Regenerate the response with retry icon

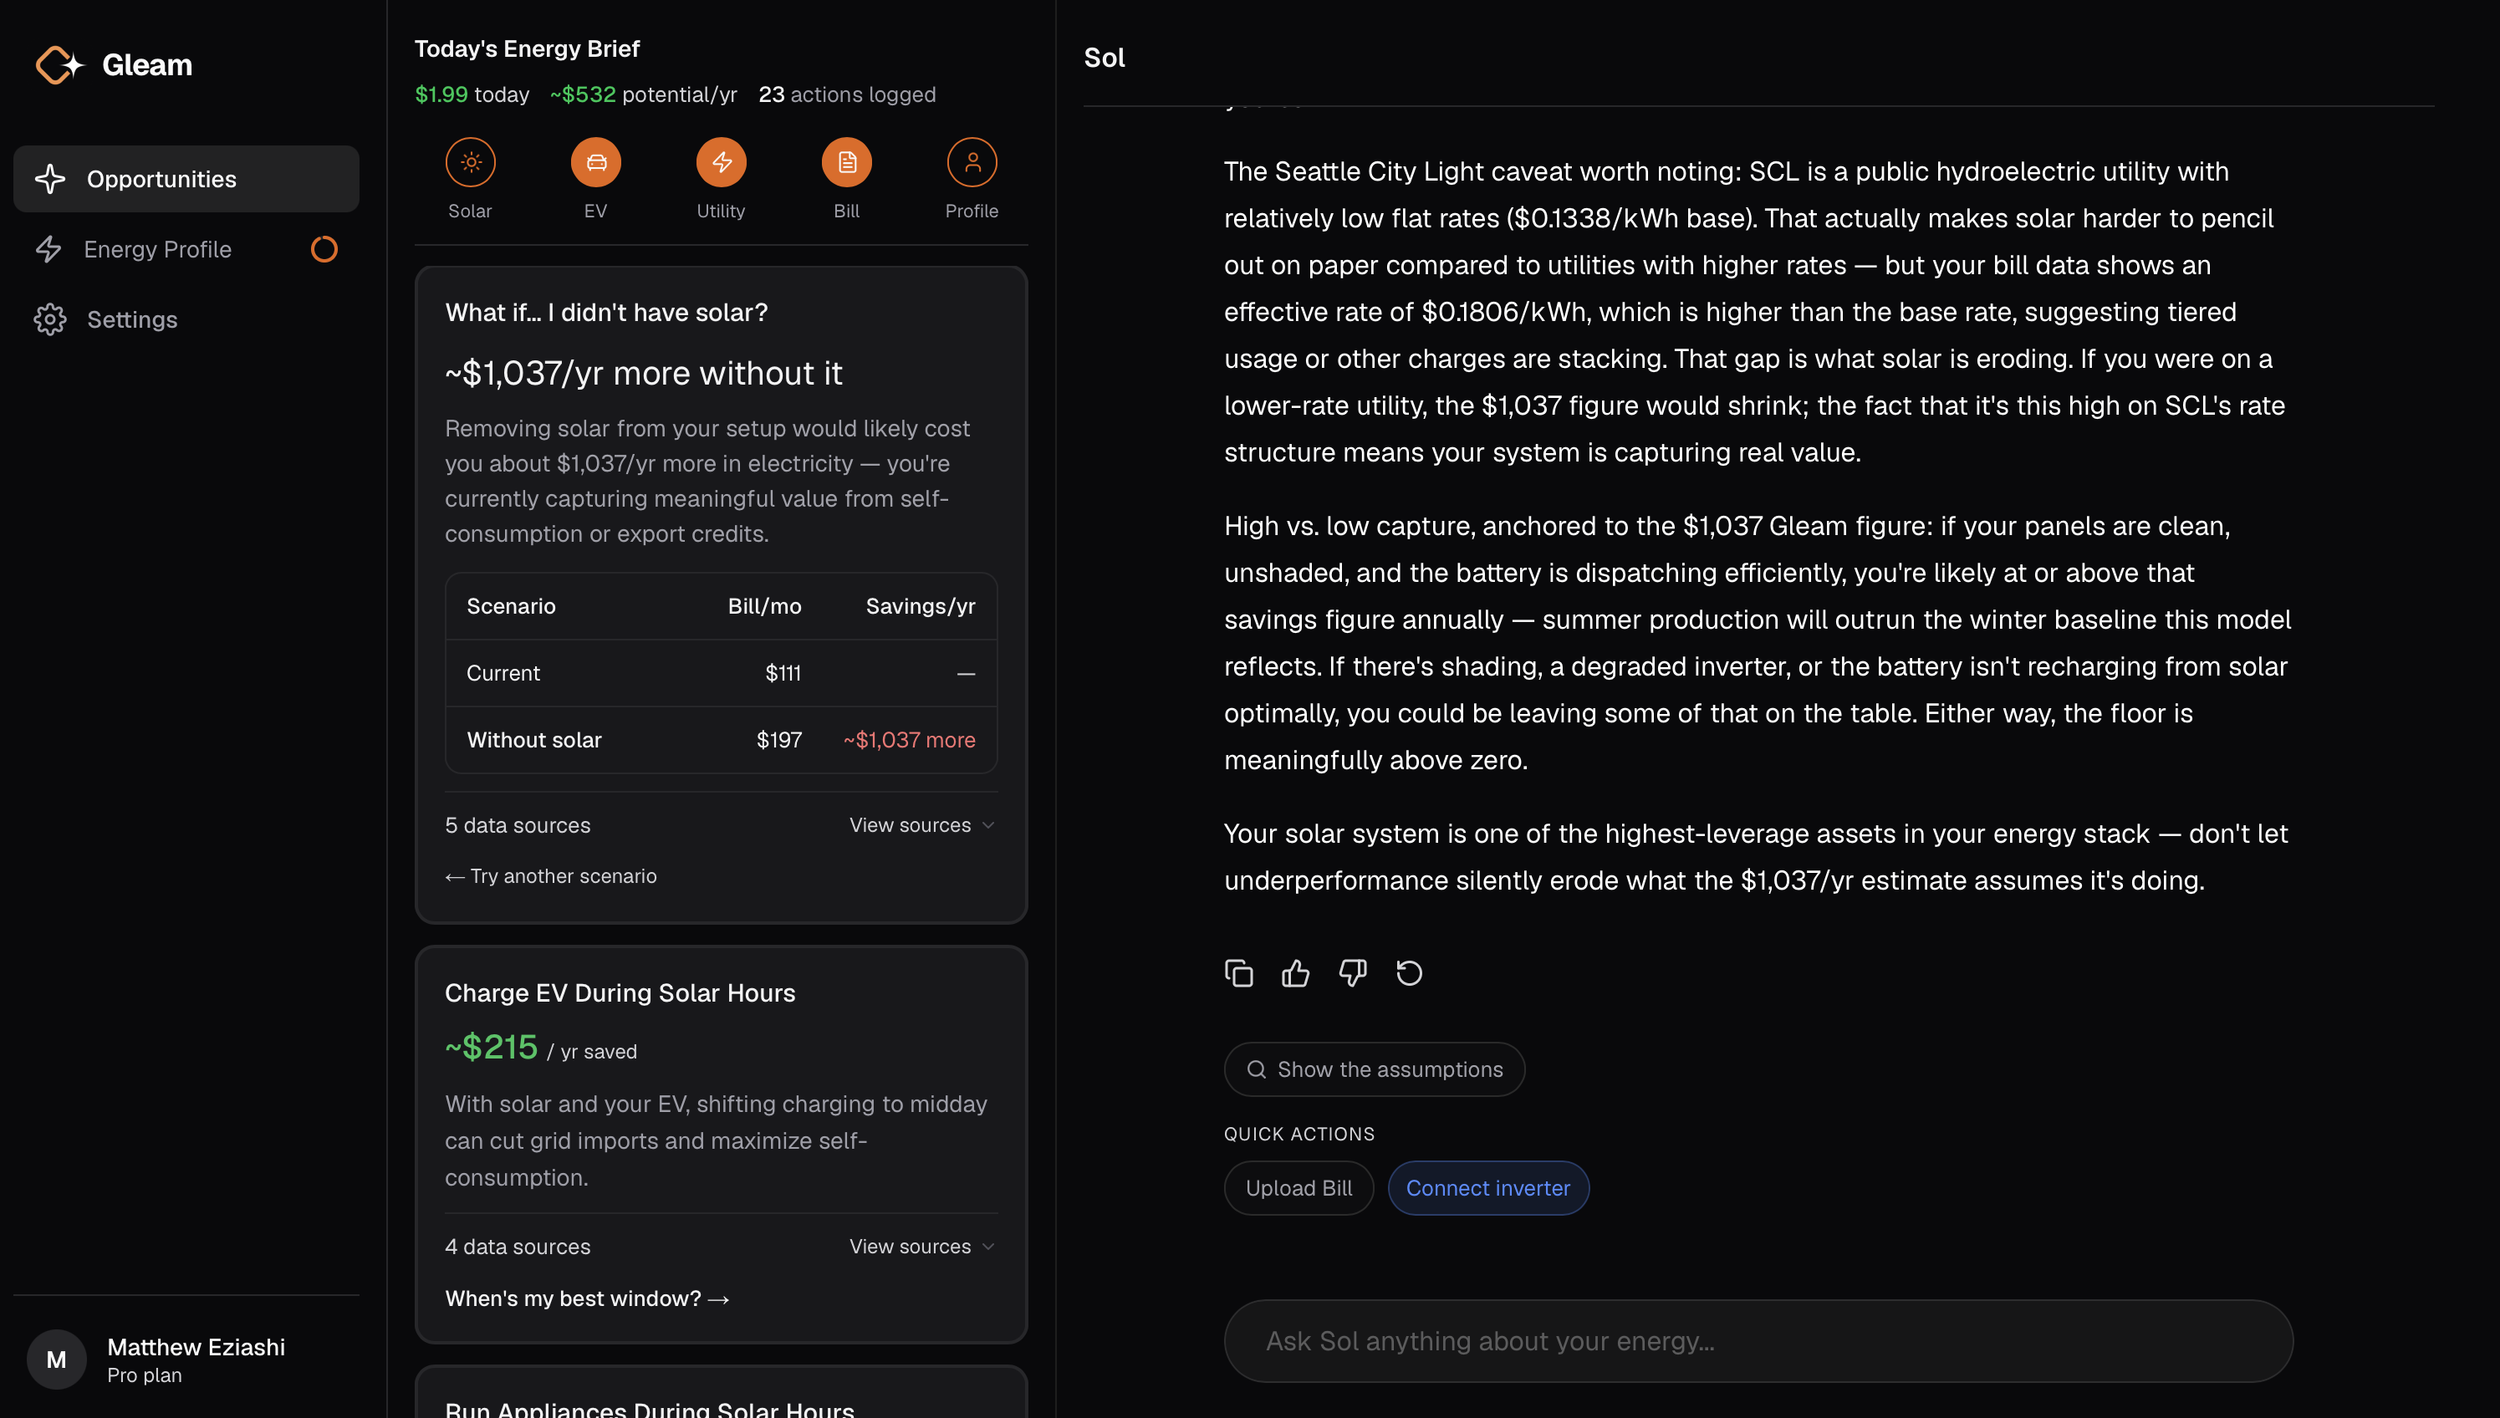[x=1409, y=973]
